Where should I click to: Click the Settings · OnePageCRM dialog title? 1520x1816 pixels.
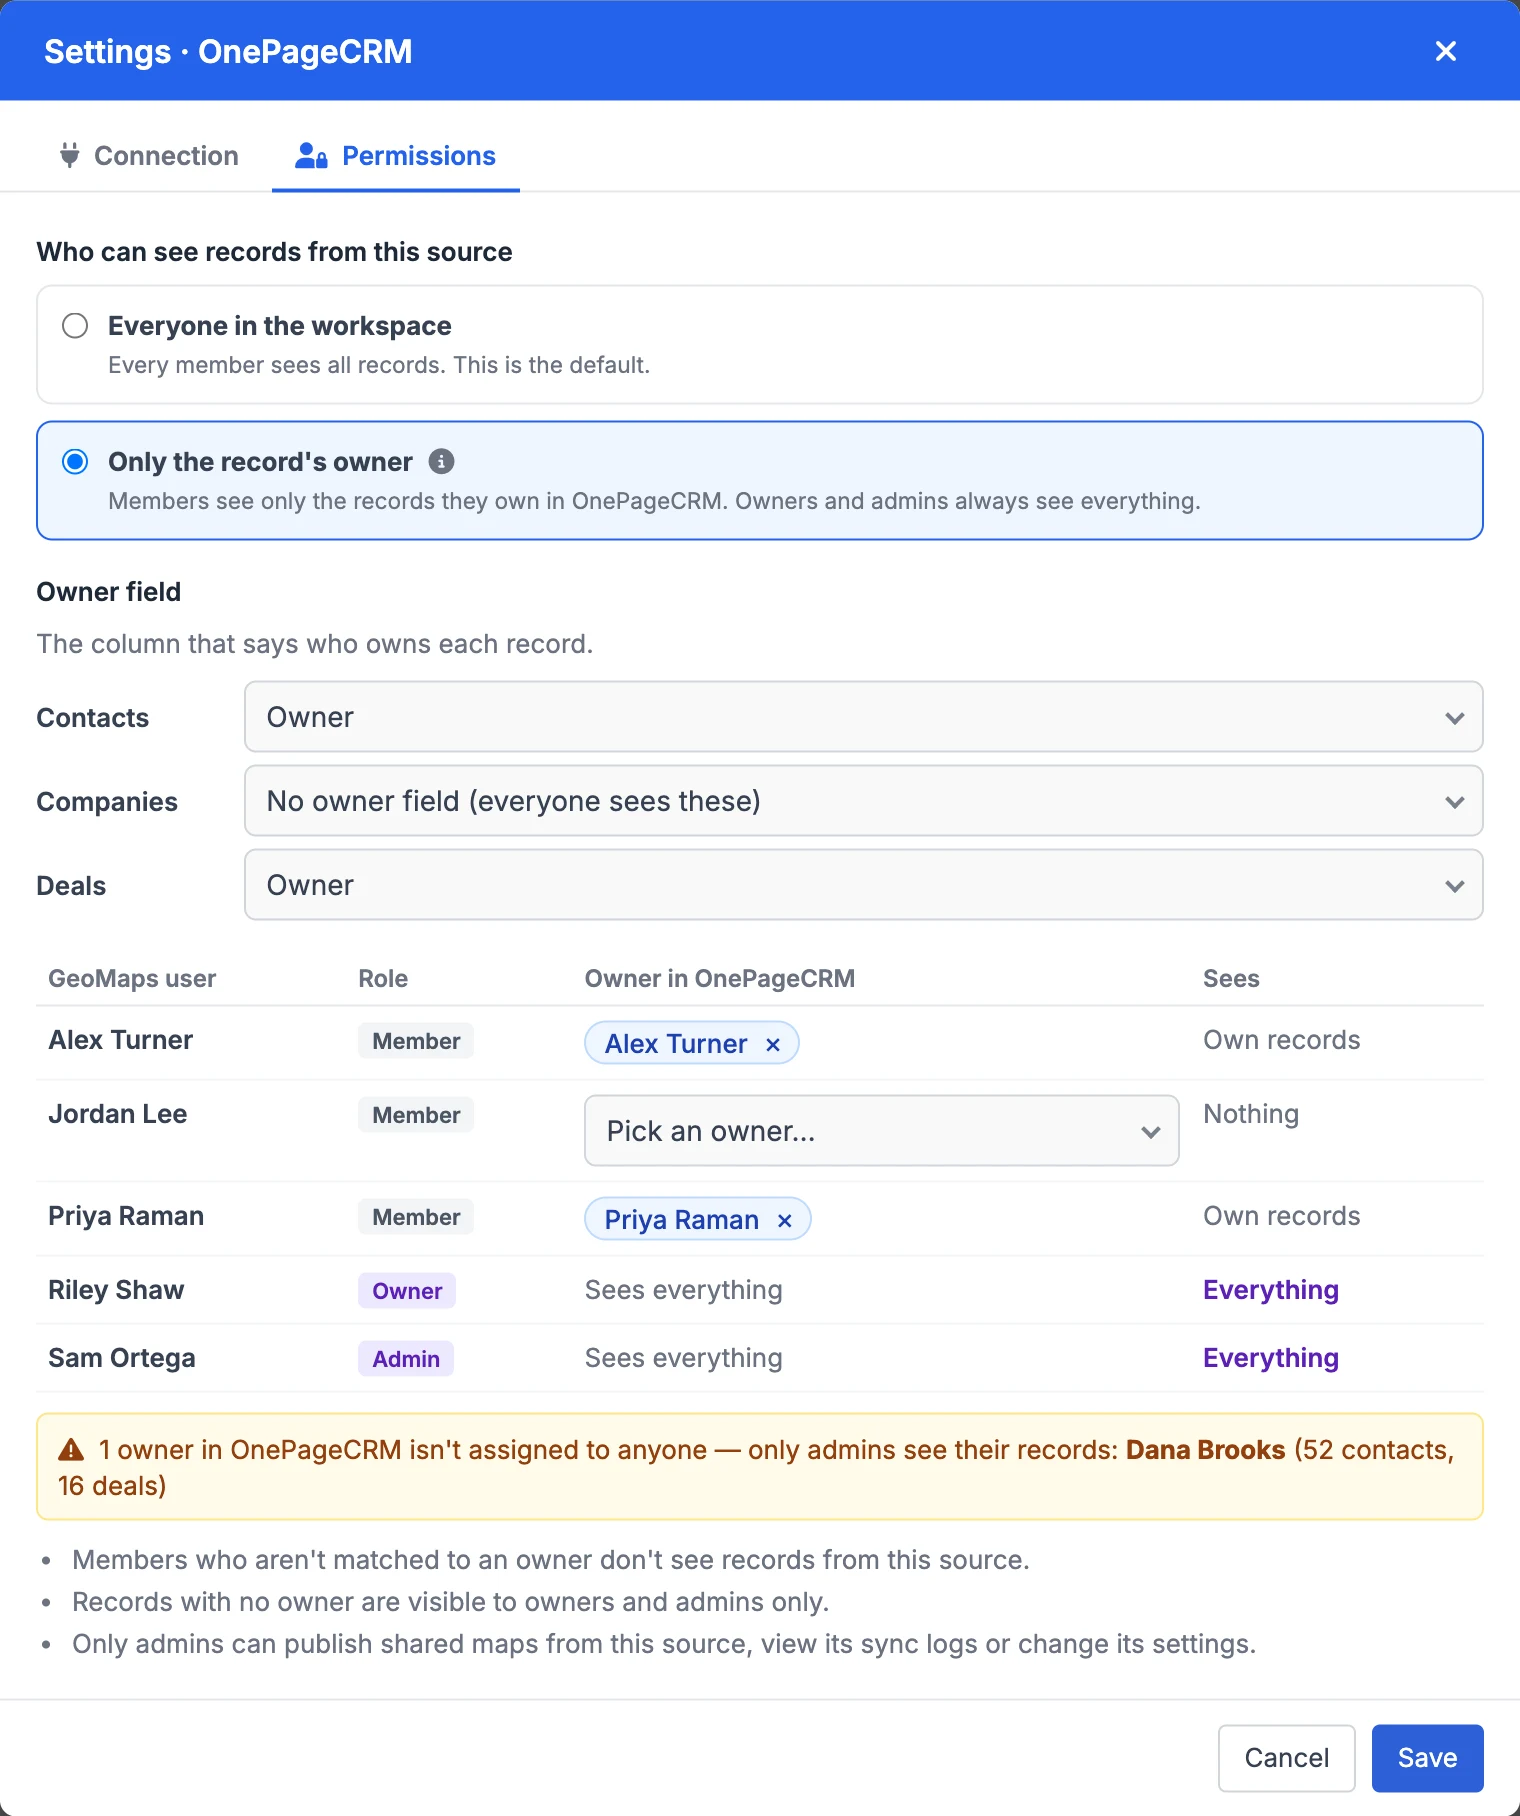click(228, 51)
